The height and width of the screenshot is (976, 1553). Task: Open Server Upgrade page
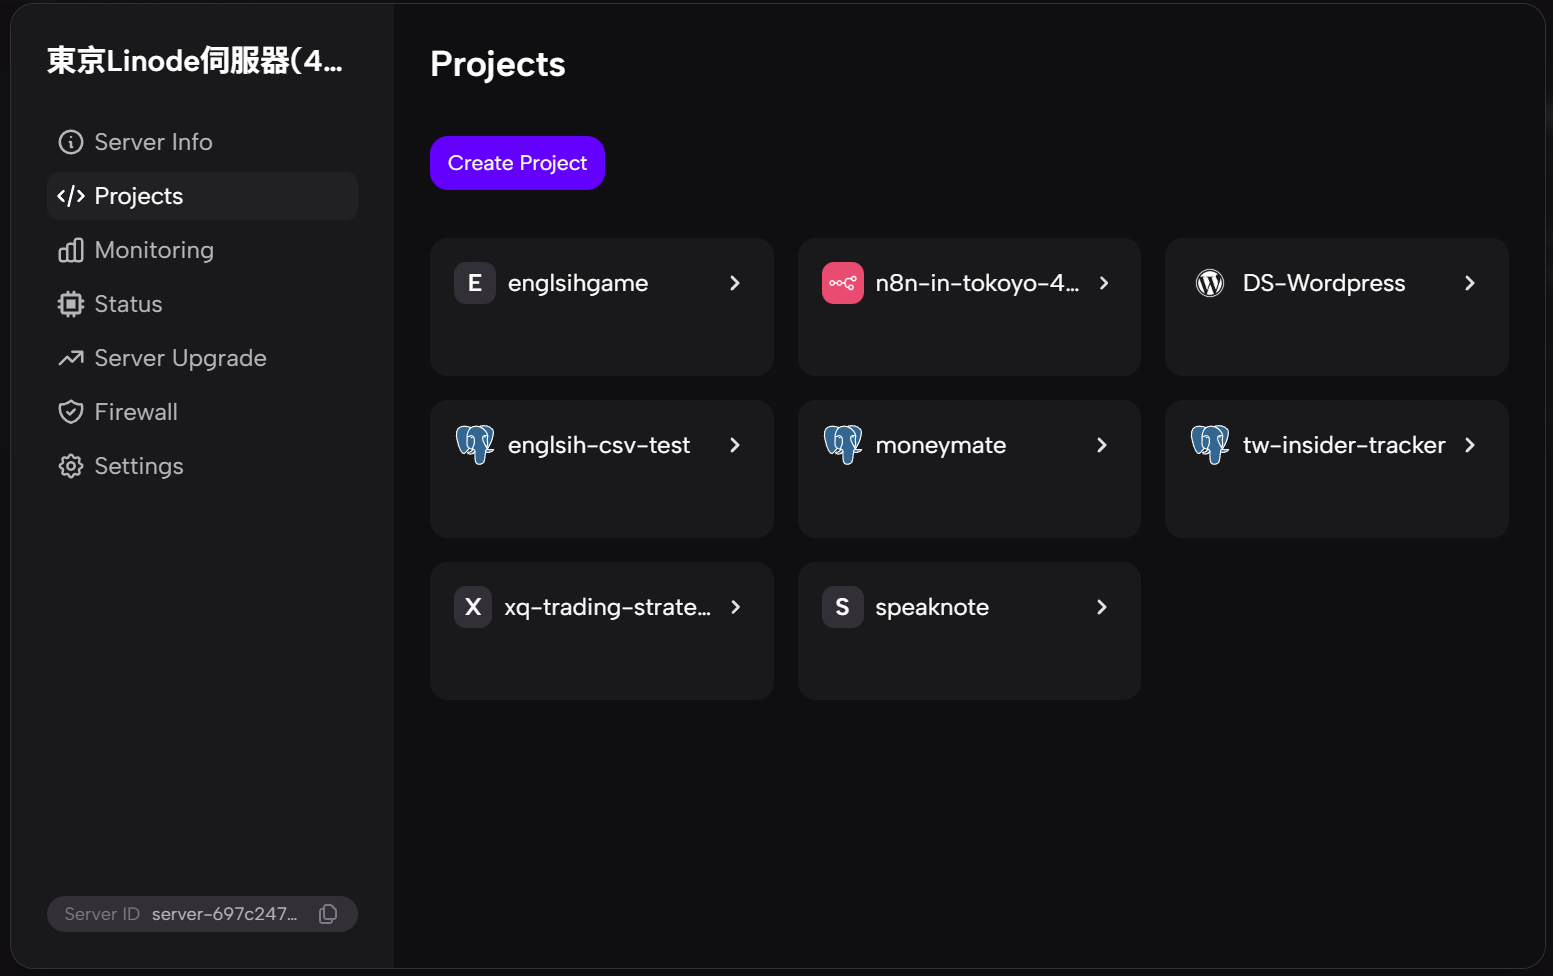(180, 358)
